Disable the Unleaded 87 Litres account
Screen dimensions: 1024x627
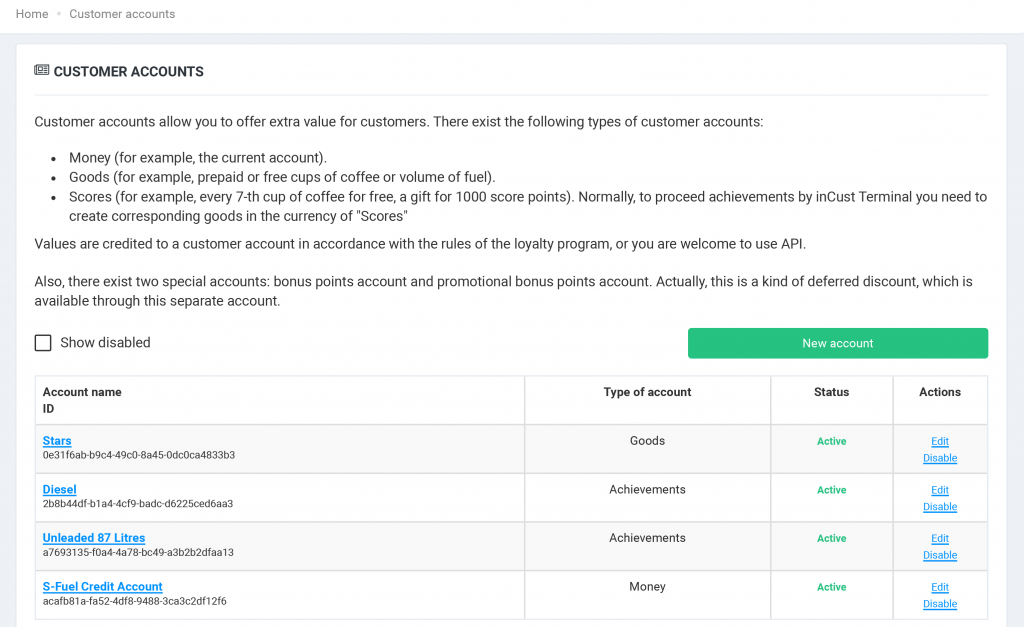click(939, 555)
